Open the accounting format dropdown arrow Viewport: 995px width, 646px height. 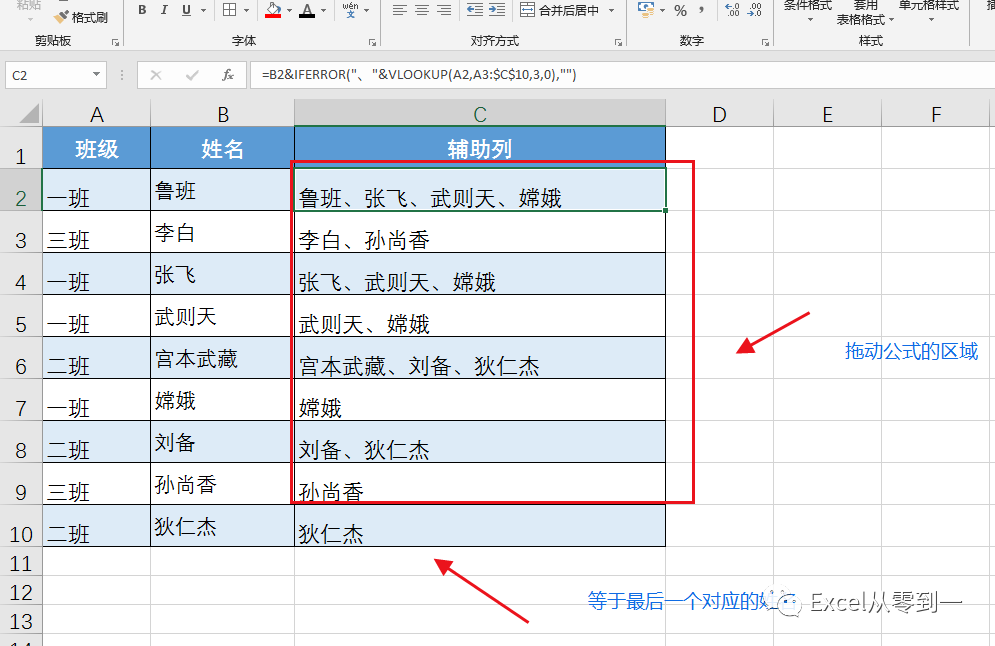(662, 10)
